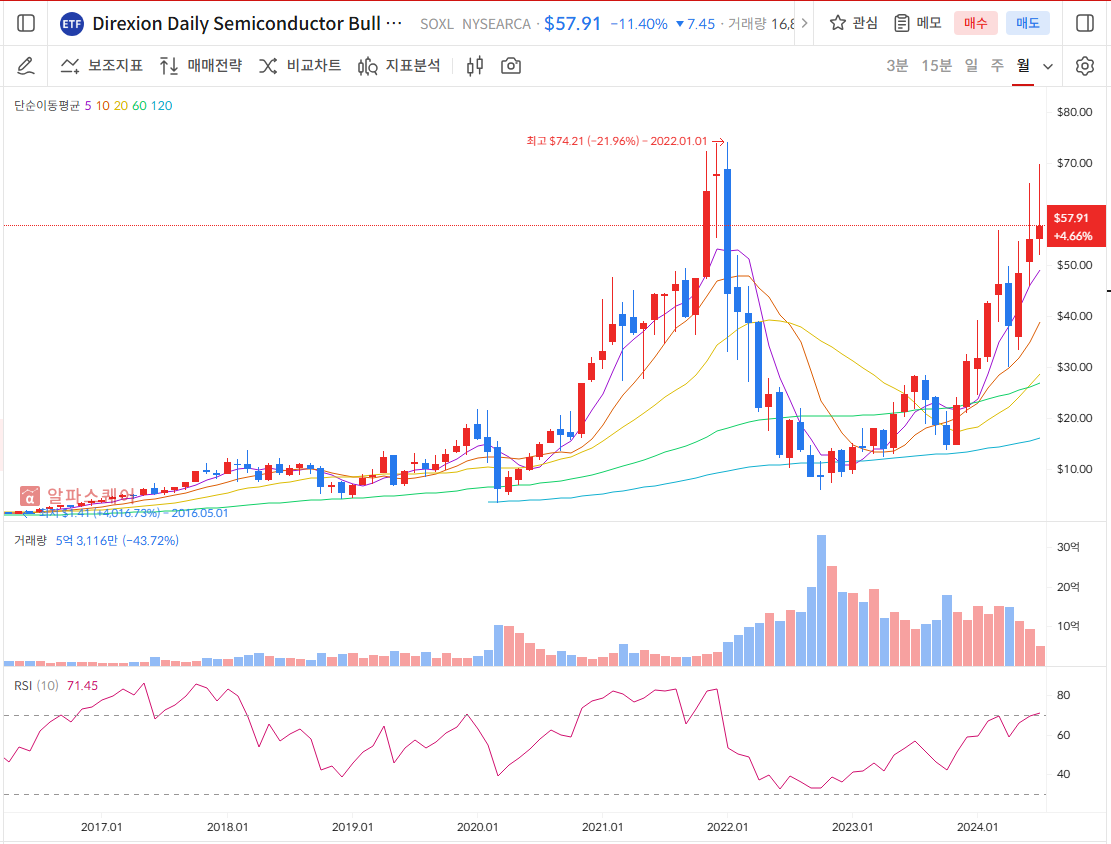The width and height of the screenshot is (1111, 844).
Task: Click the 30억 volume axis label
Action: click(1068, 547)
